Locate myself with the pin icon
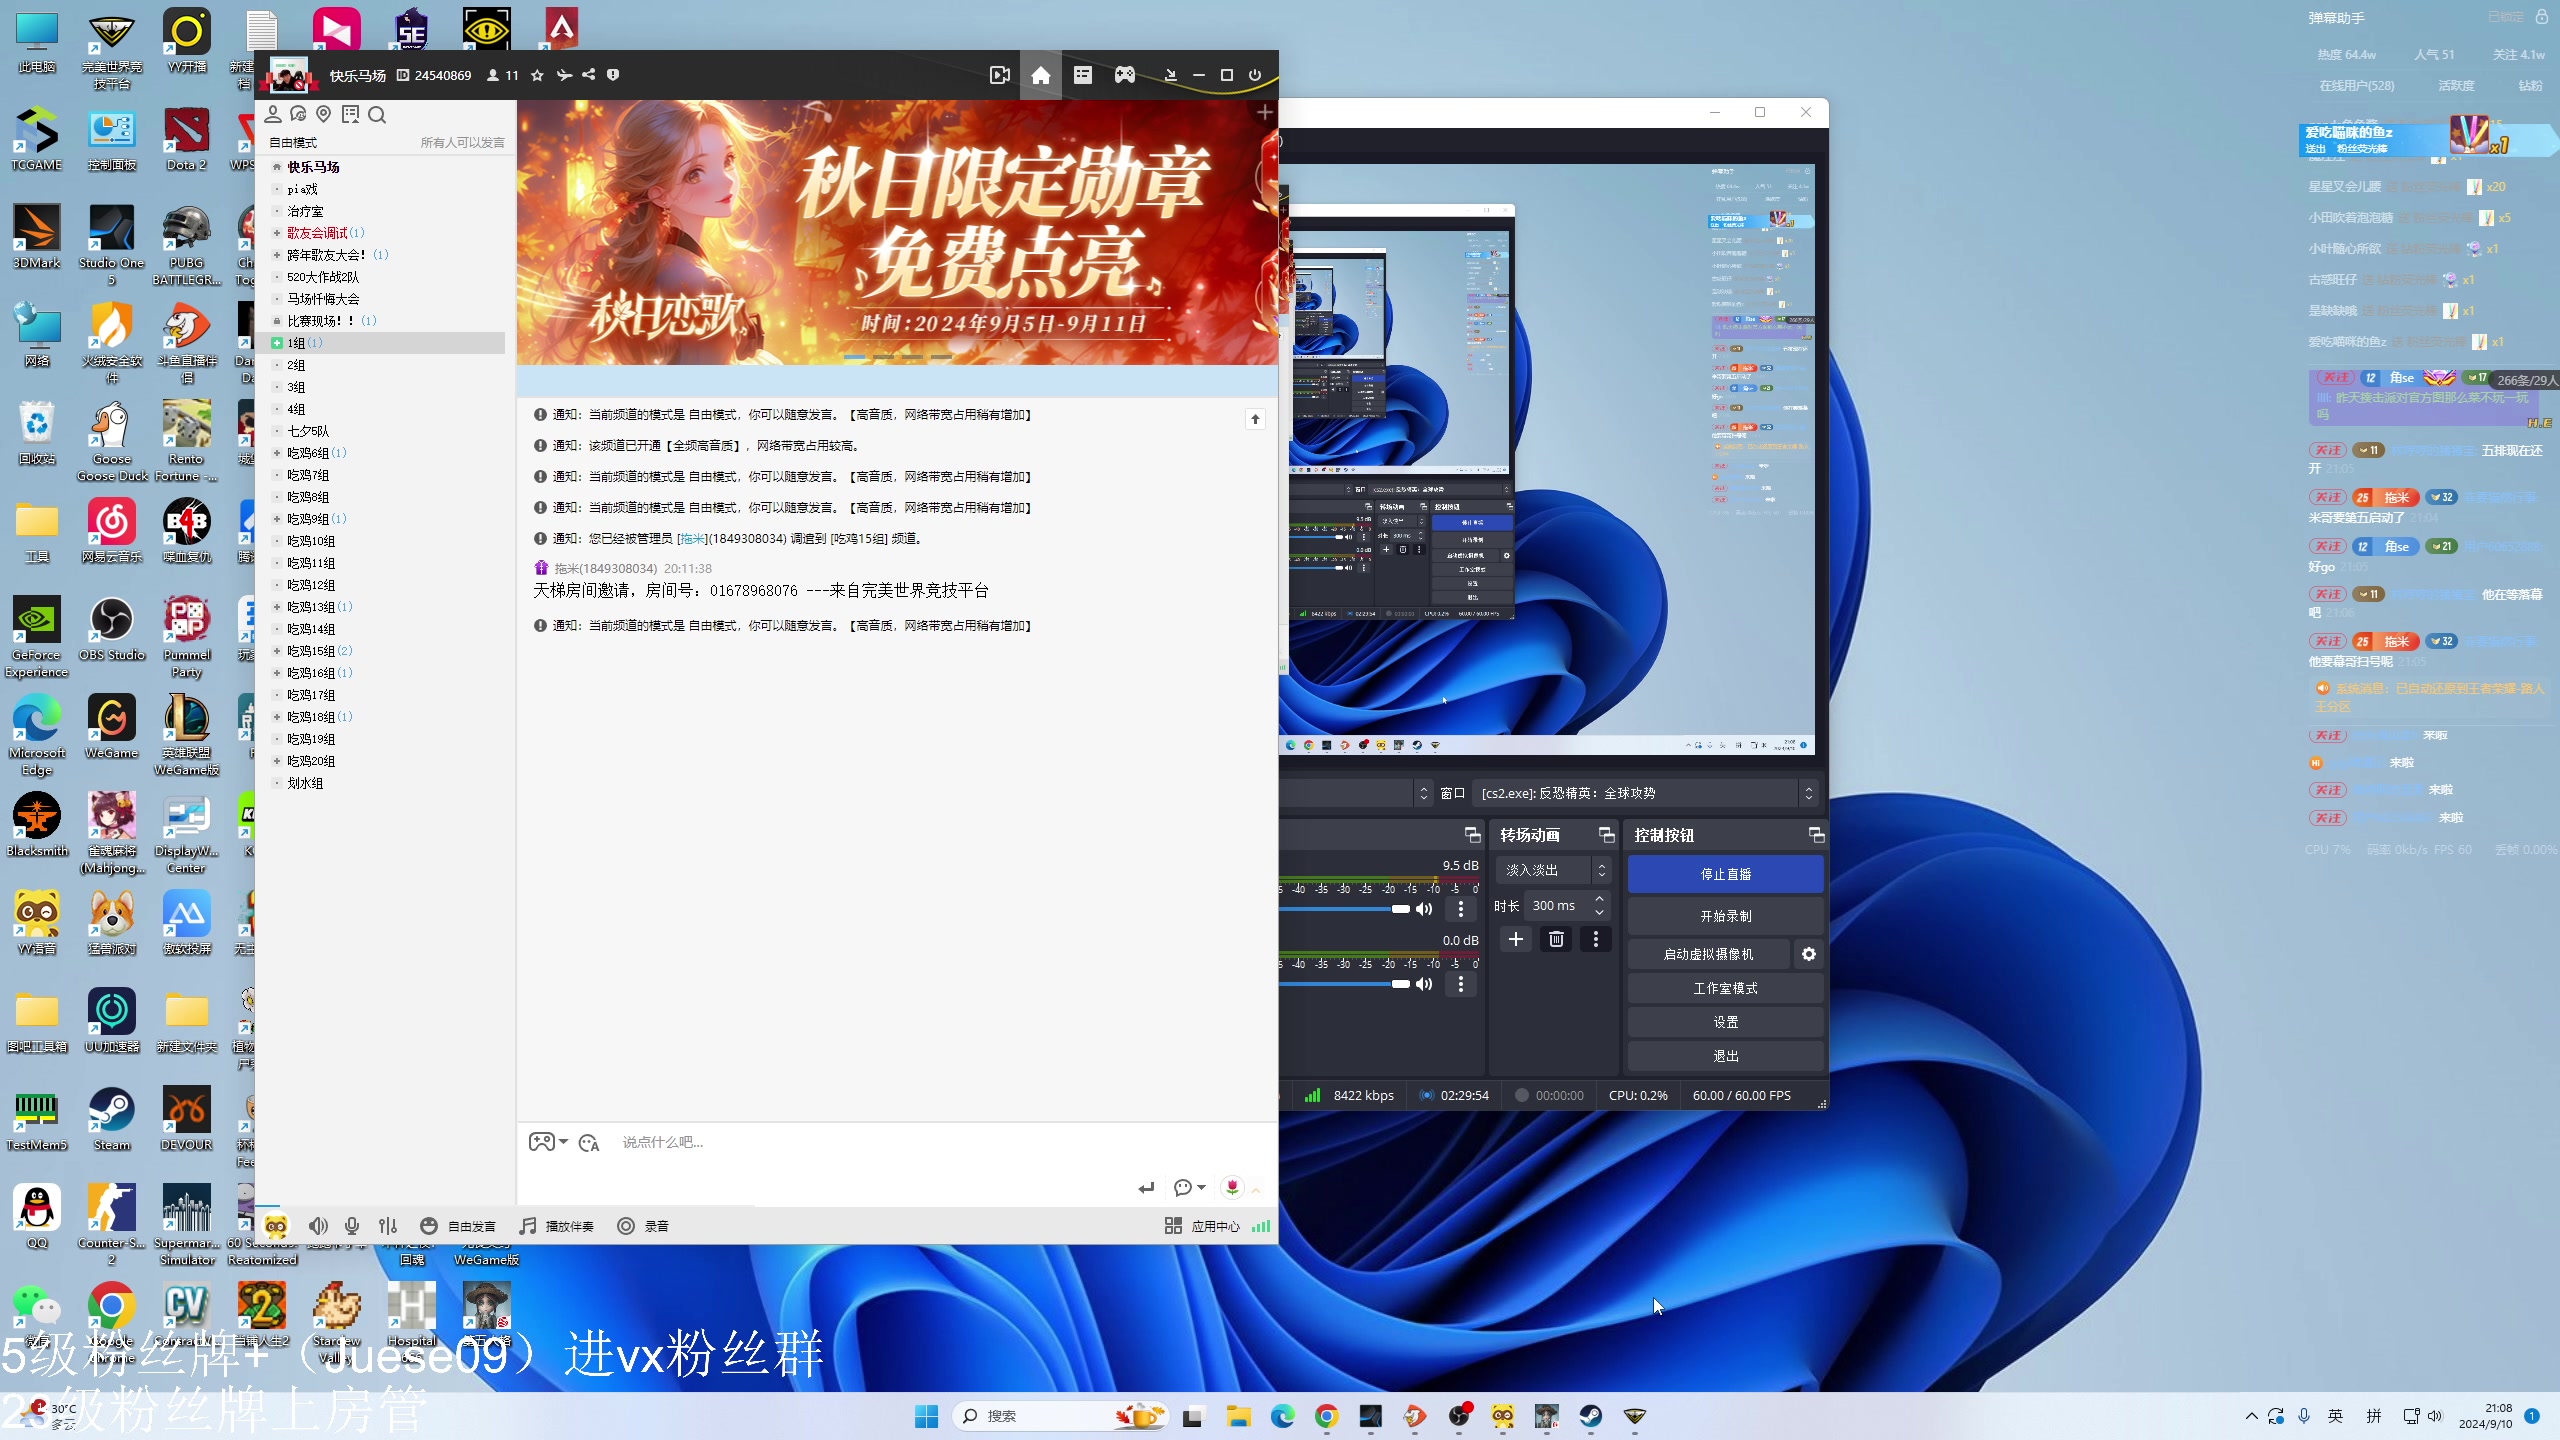 click(323, 115)
